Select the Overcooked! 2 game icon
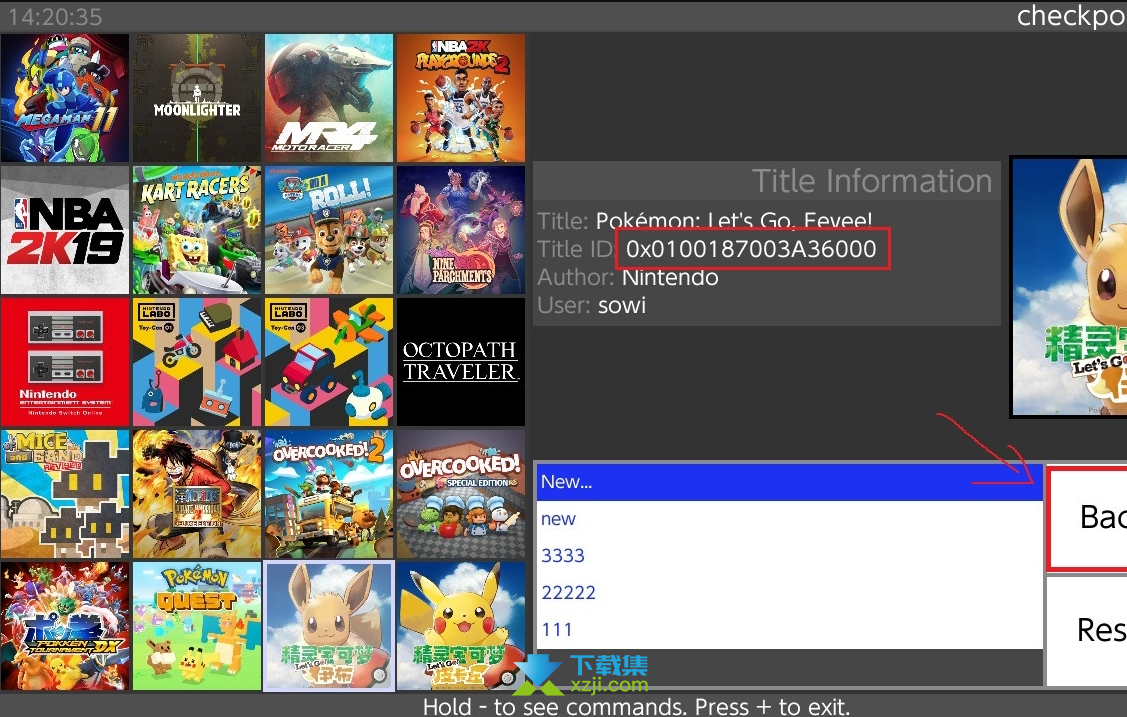 [x=329, y=494]
